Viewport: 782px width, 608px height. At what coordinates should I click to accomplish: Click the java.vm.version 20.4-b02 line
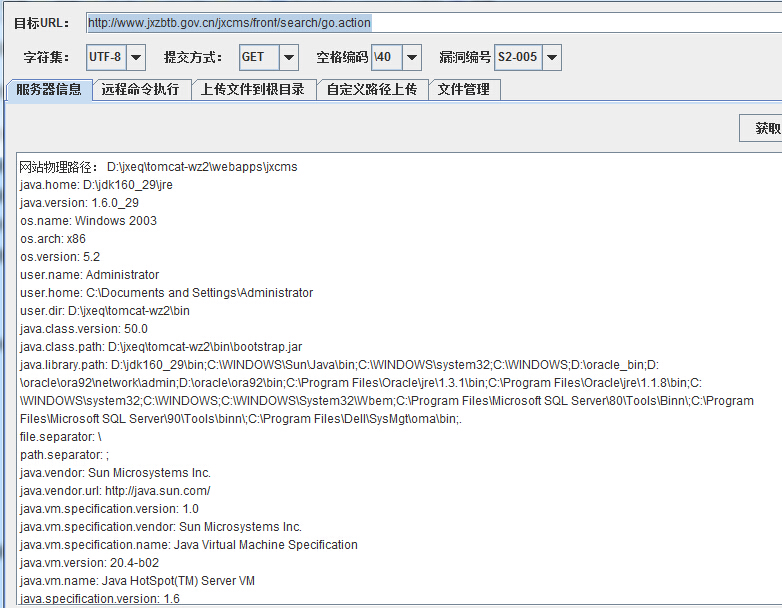coord(89,563)
